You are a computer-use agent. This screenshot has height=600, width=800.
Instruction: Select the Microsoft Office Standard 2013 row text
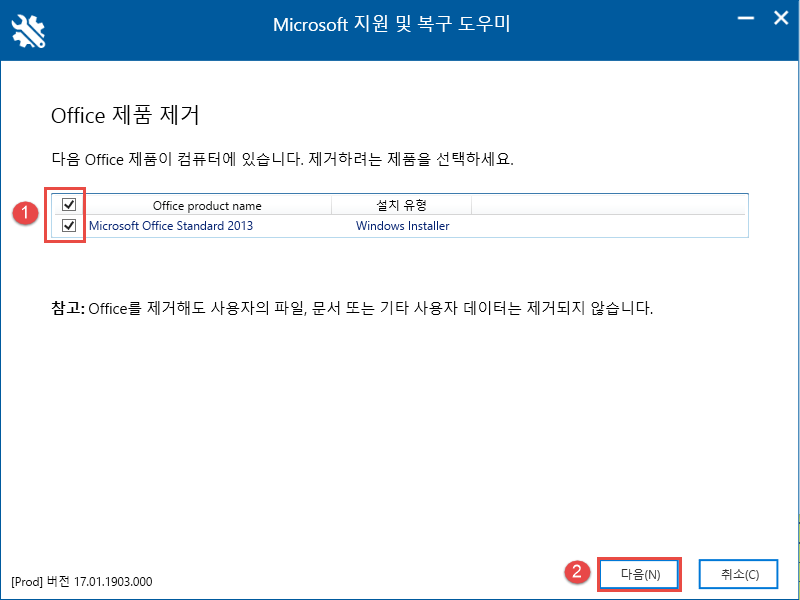point(171,226)
